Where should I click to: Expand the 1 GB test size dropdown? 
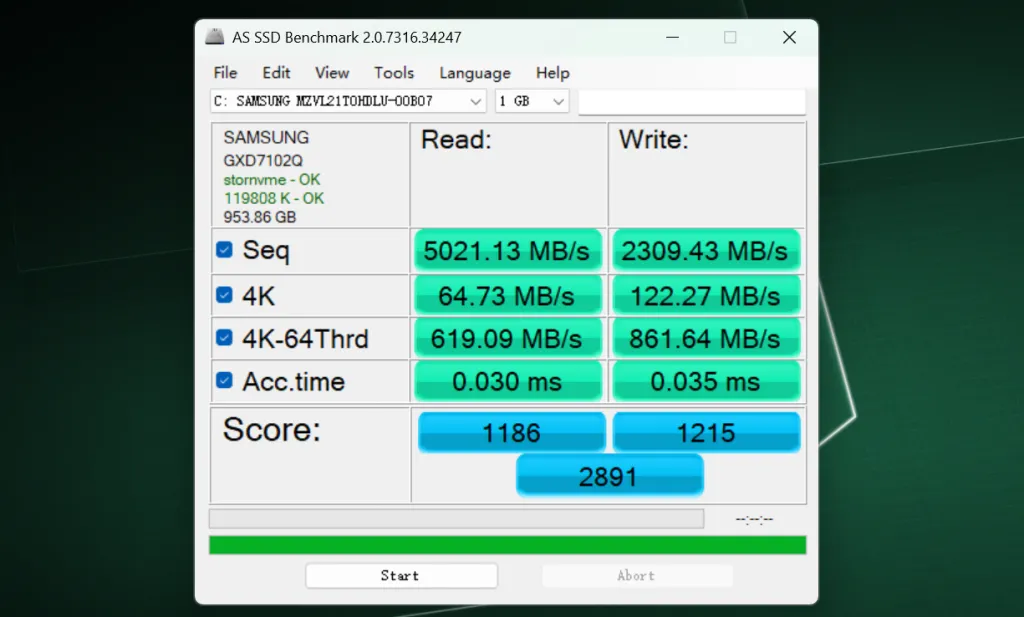coord(531,101)
